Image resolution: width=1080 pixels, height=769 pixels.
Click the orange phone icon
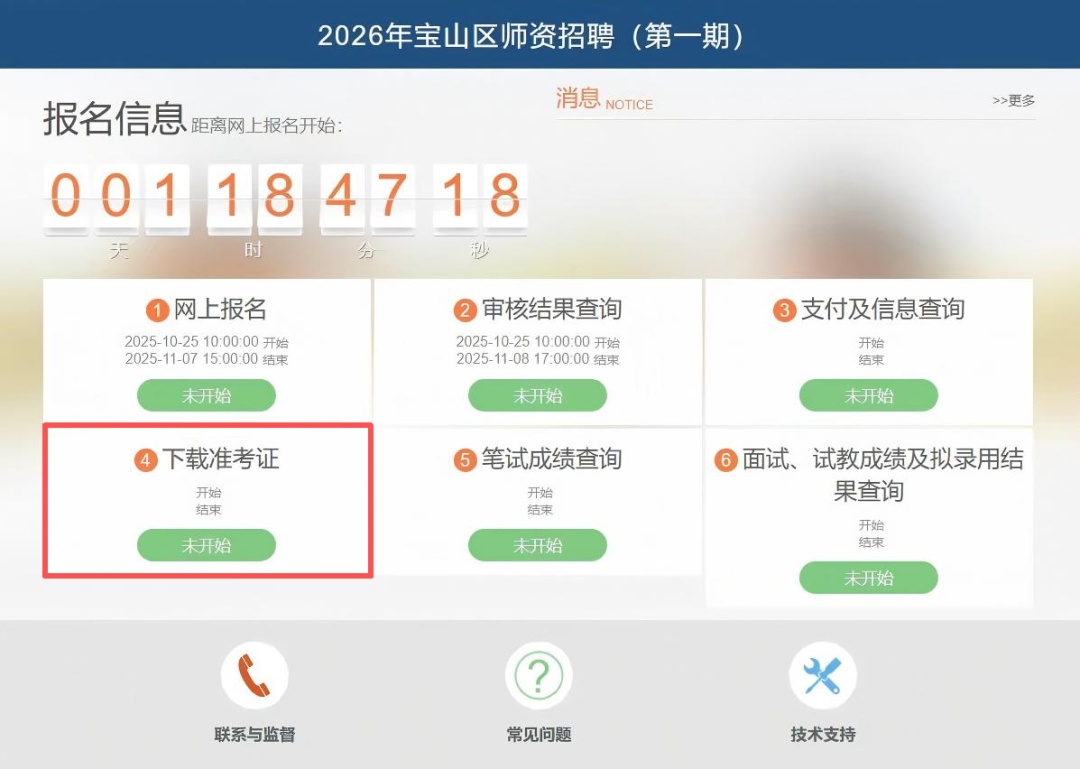(254, 676)
